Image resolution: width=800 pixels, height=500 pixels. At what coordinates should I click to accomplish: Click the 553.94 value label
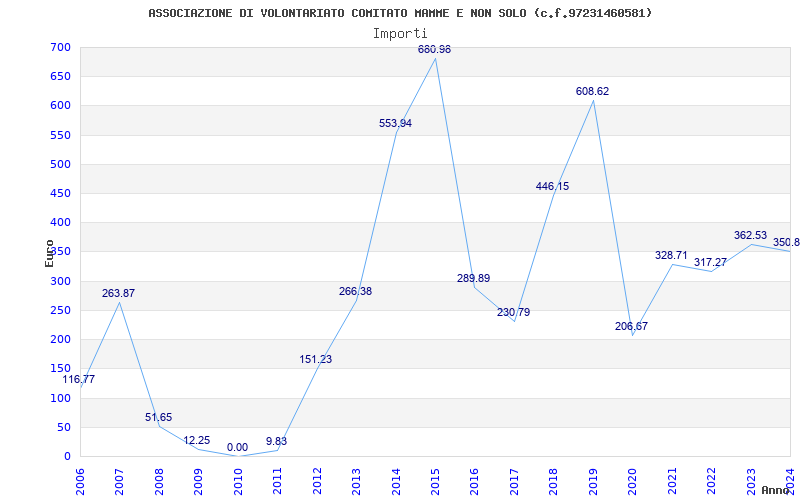(x=395, y=123)
